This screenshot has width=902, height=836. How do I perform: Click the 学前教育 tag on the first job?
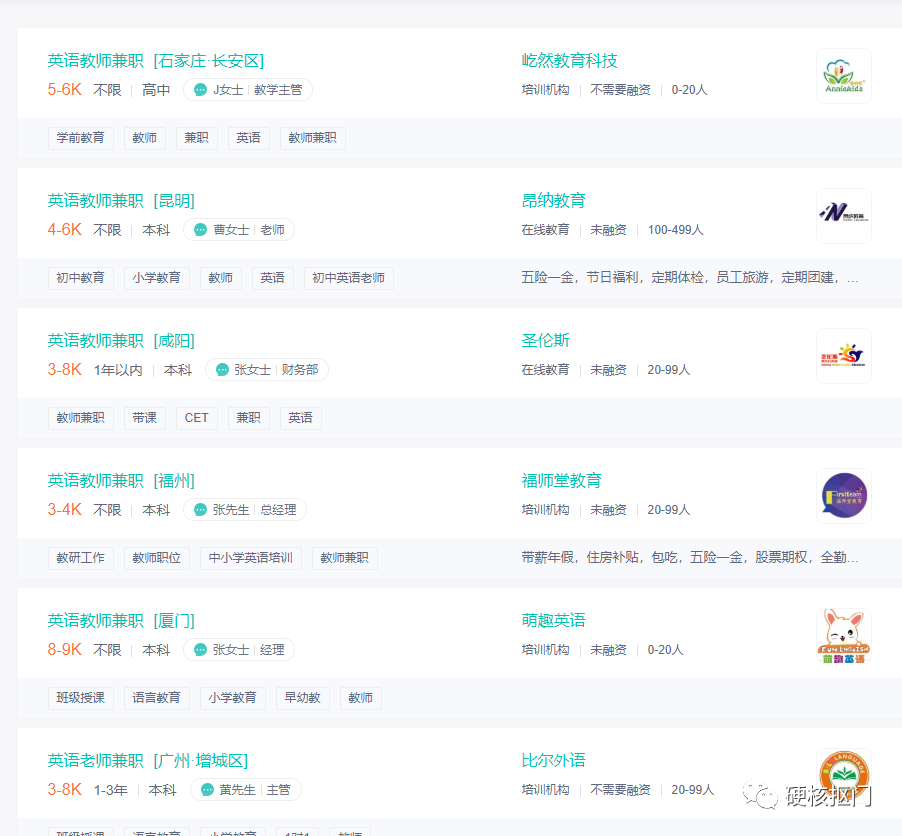tap(81, 137)
